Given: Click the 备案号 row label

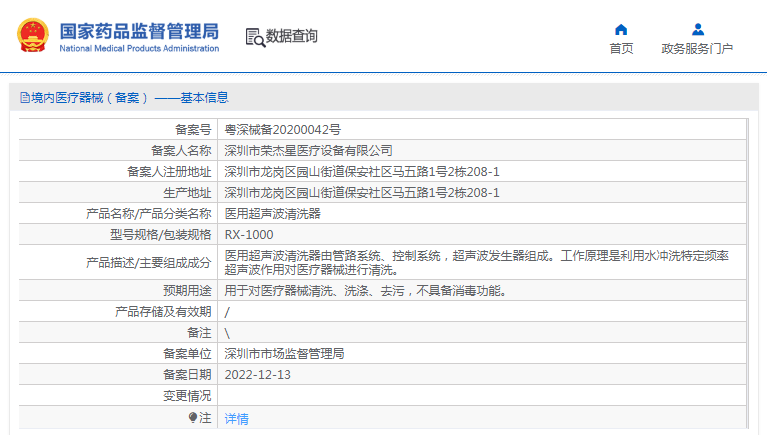Looking at the screenshot, I should pos(193,130).
